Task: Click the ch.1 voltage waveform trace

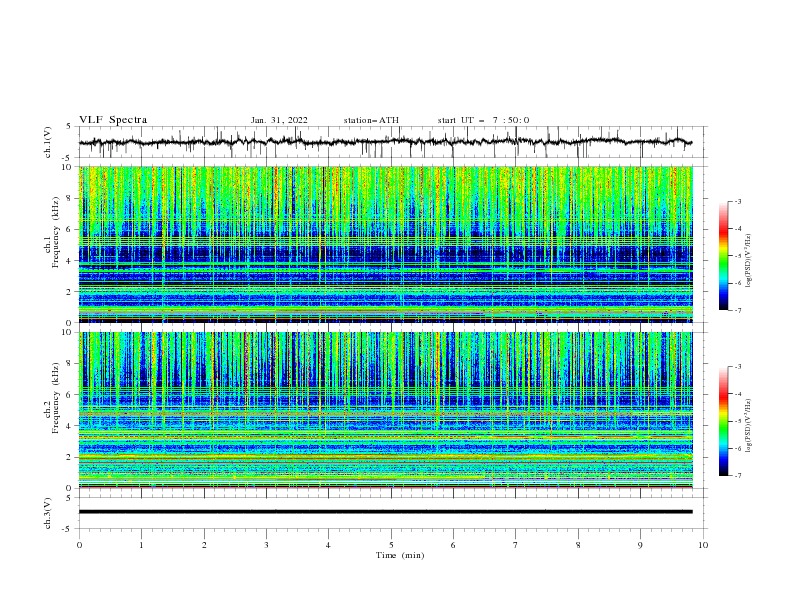Action: (x=385, y=142)
